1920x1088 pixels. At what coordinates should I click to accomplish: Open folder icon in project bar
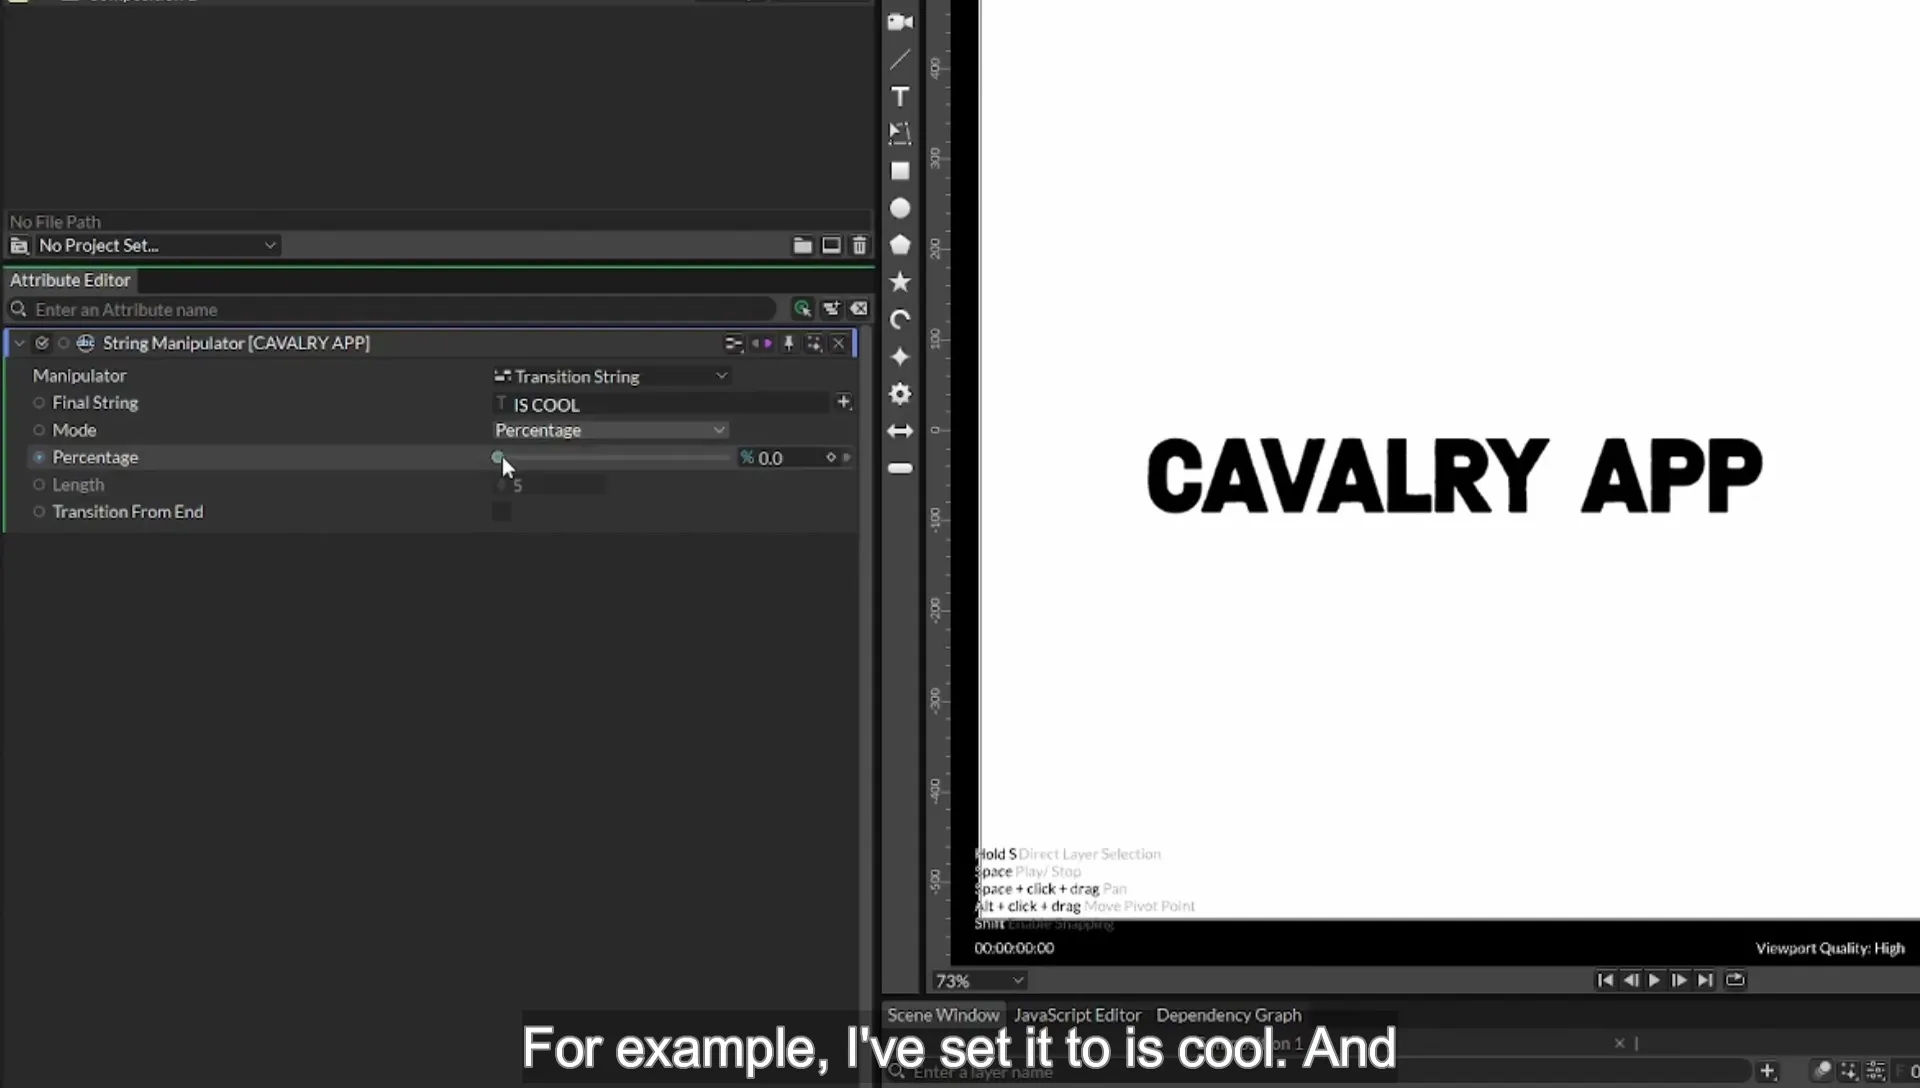tap(802, 245)
